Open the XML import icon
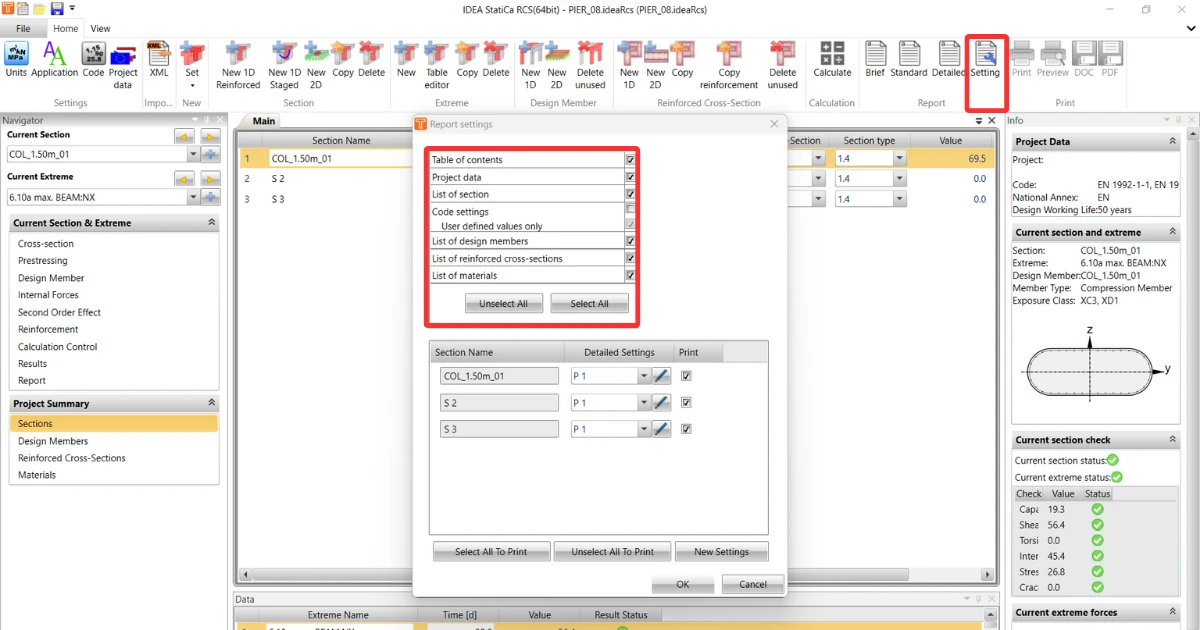Viewport: 1200px width, 630px height. (x=159, y=59)
